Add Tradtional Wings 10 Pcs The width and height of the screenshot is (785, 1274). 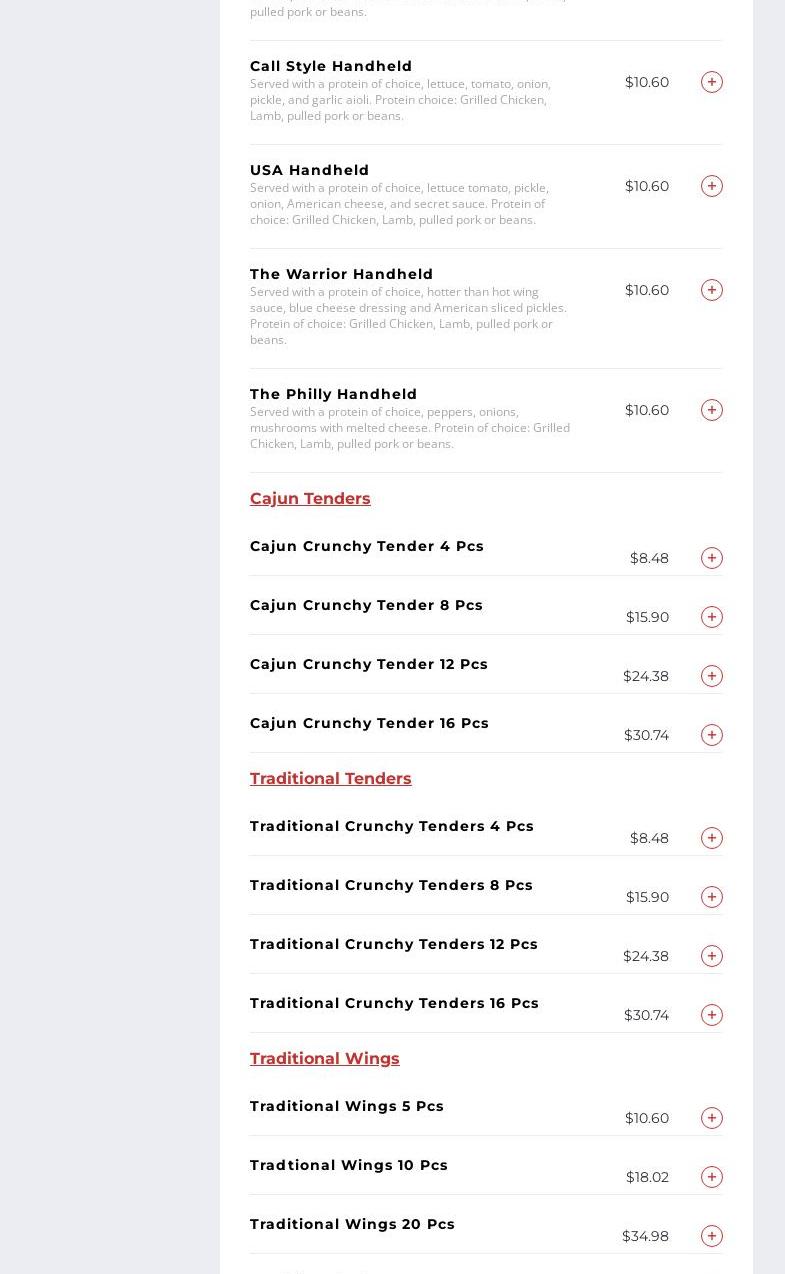pyautogui.click(x=712, y=1177)
